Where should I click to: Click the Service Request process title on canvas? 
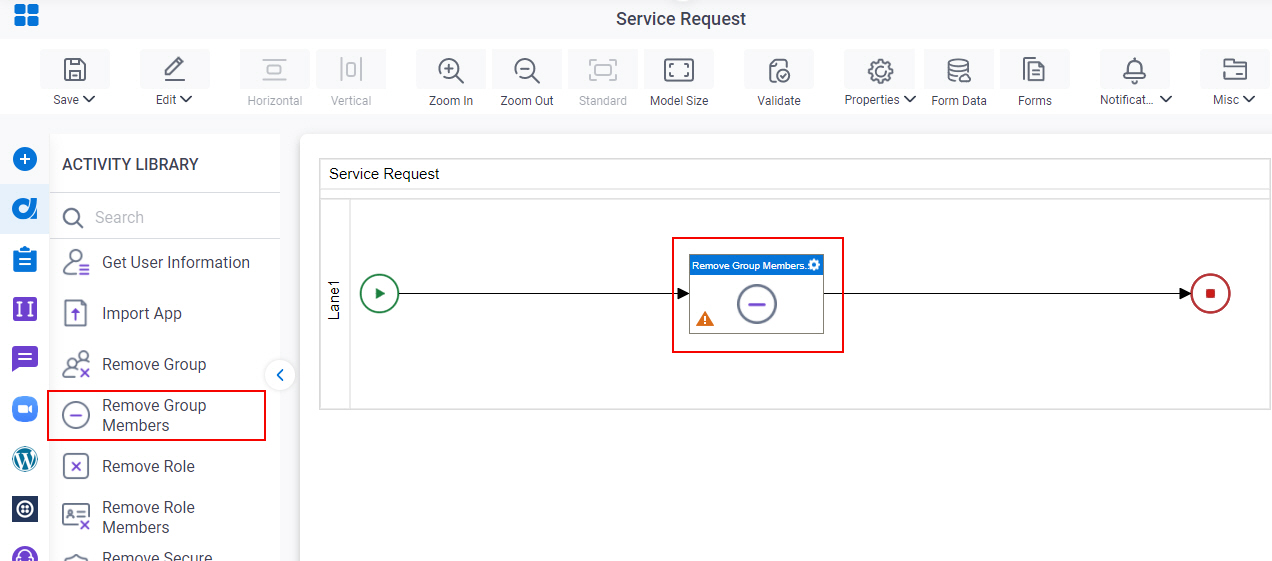[x=384, y=174]
